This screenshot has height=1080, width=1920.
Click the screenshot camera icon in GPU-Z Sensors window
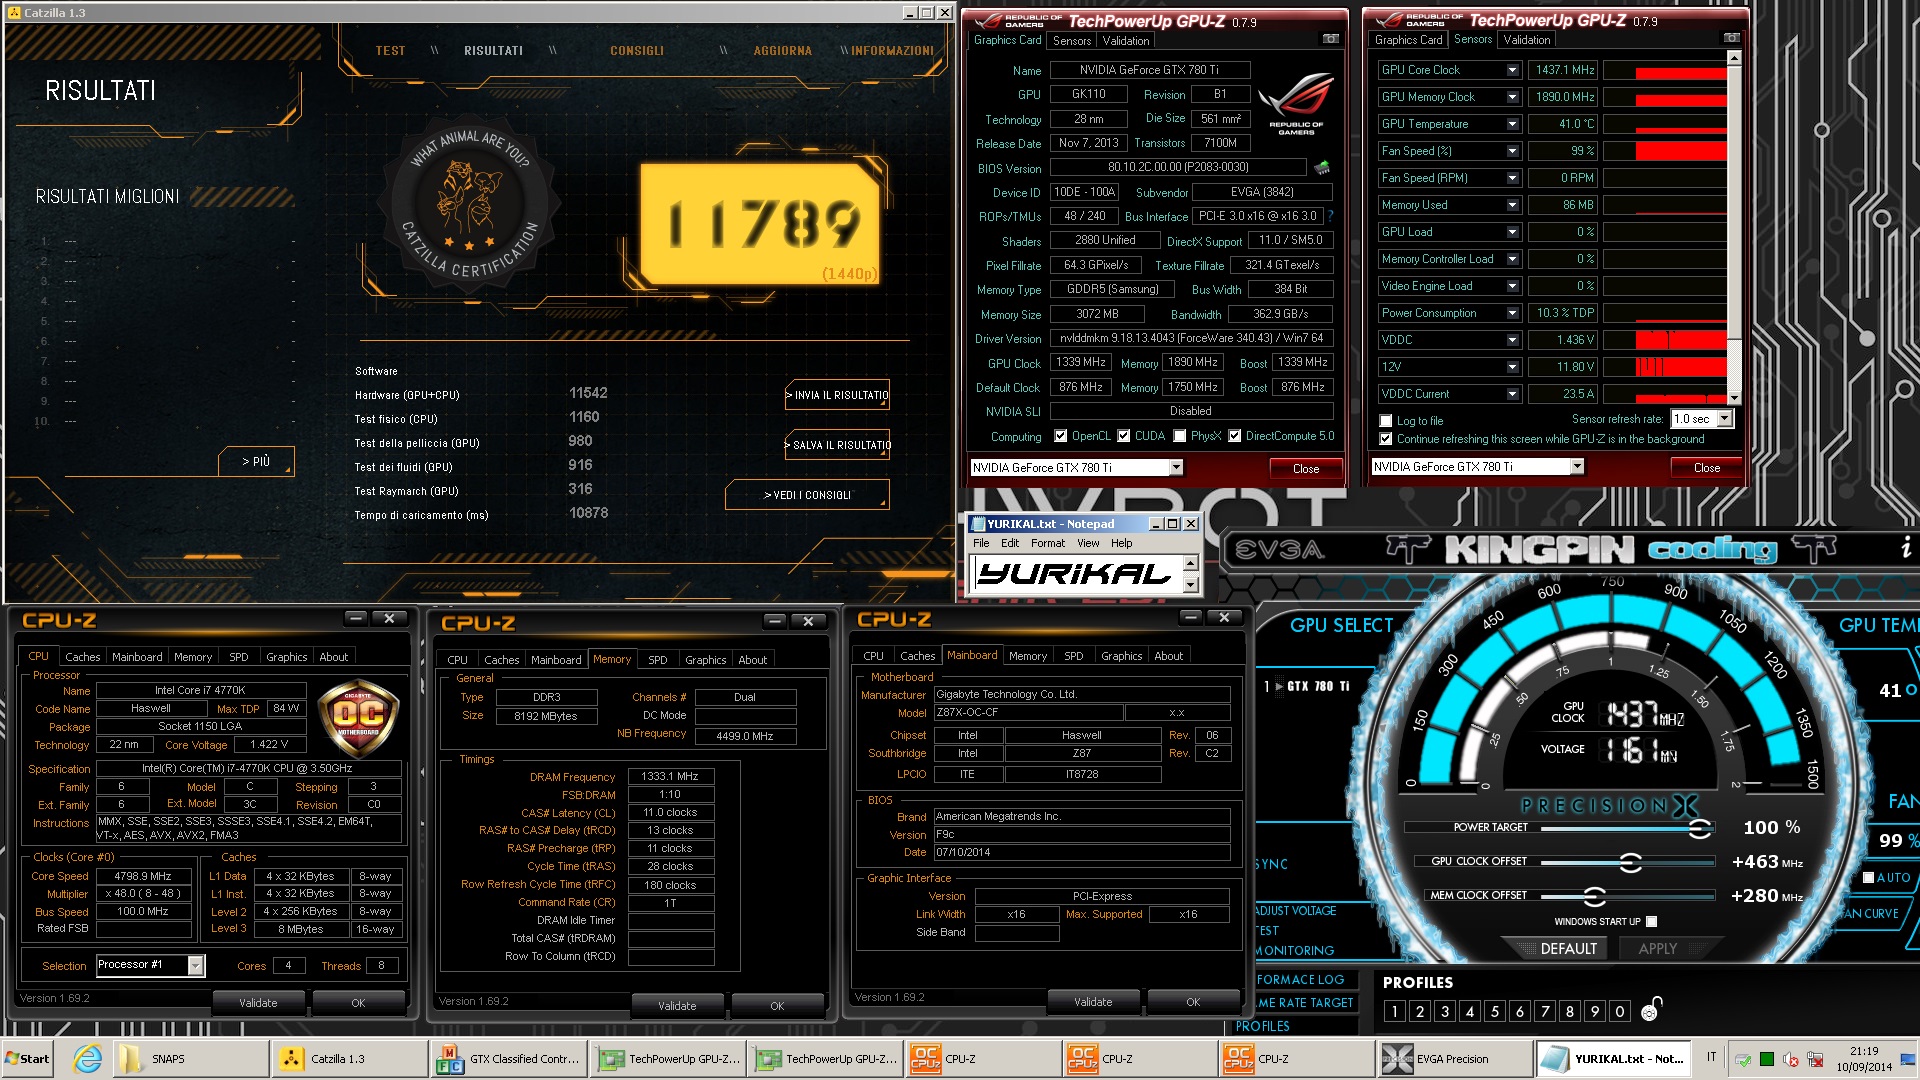pos(1731,38)
